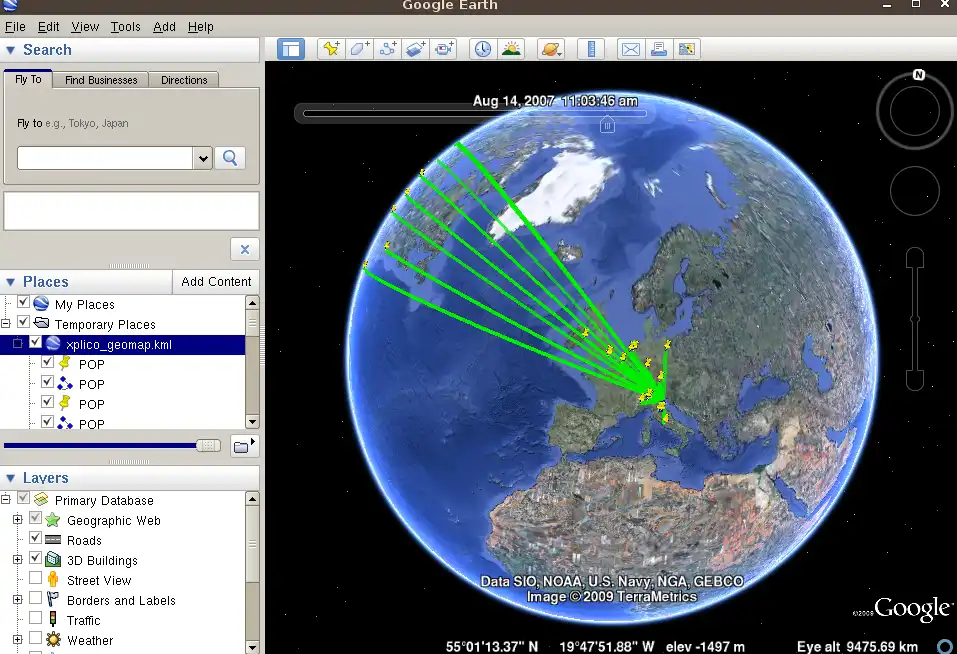Click the time slider handle
Viewport: 957px width, 654px height.
click(607, 125)
